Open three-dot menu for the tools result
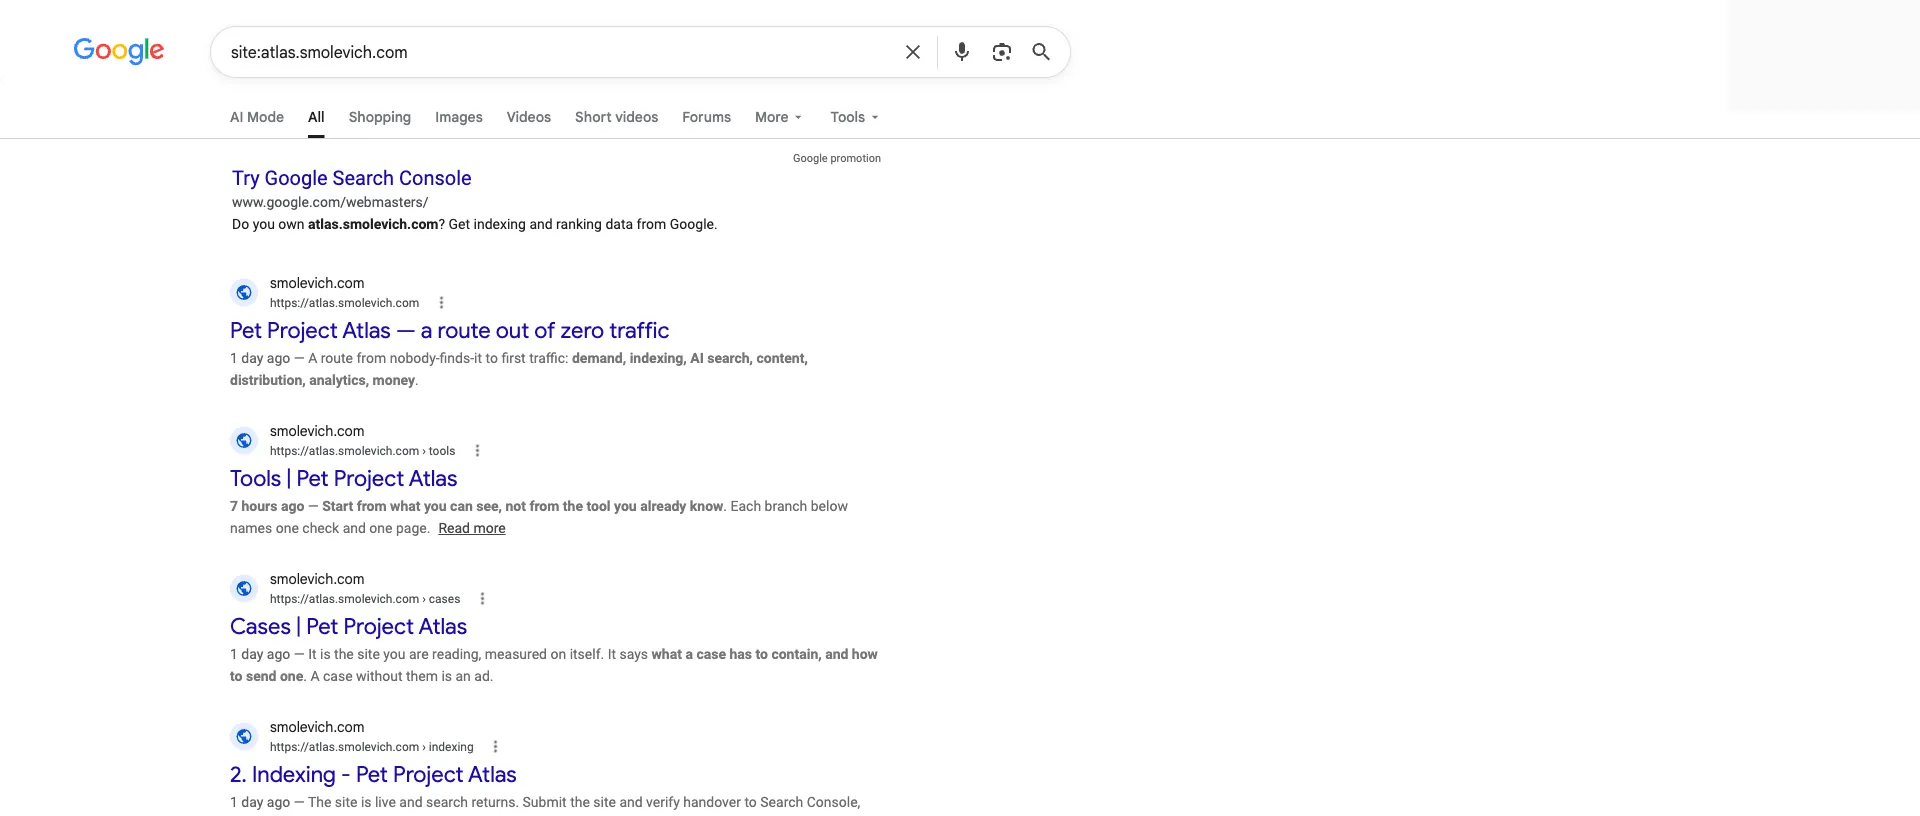 477,451
